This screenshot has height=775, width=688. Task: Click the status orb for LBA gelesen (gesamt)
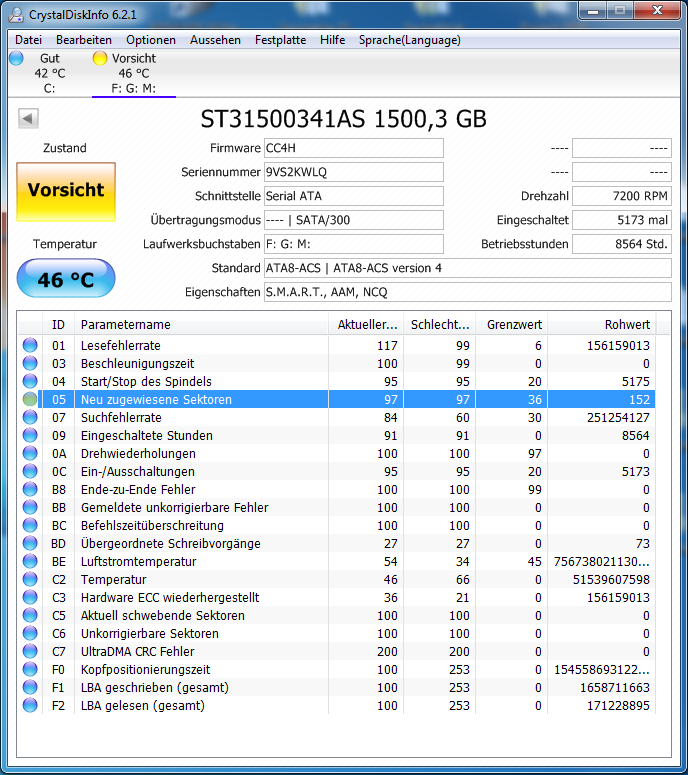(x=30, y=705)
